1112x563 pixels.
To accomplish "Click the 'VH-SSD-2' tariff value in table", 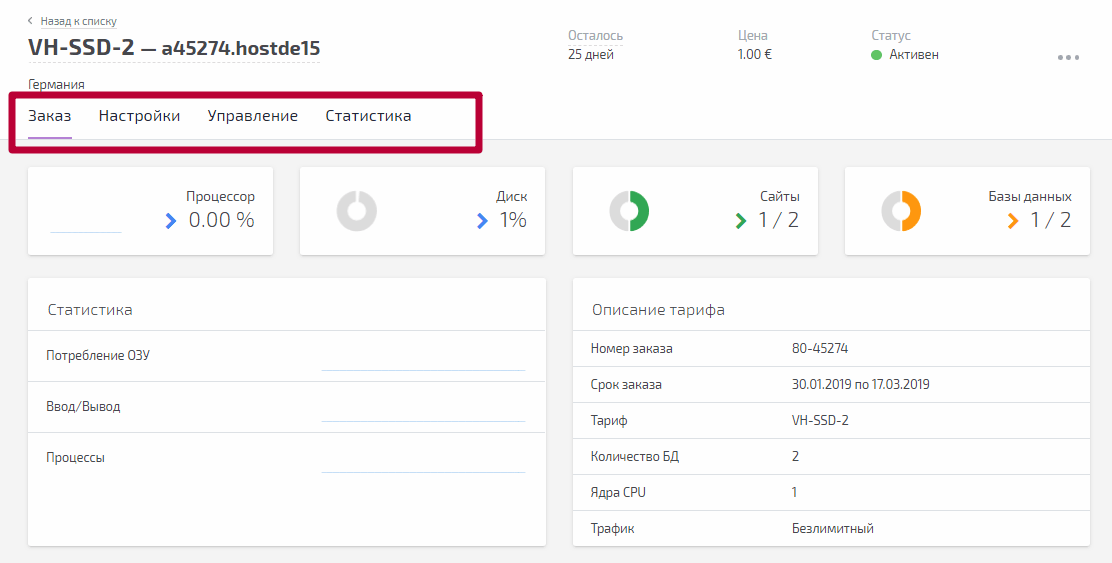I will pos(820,420).
